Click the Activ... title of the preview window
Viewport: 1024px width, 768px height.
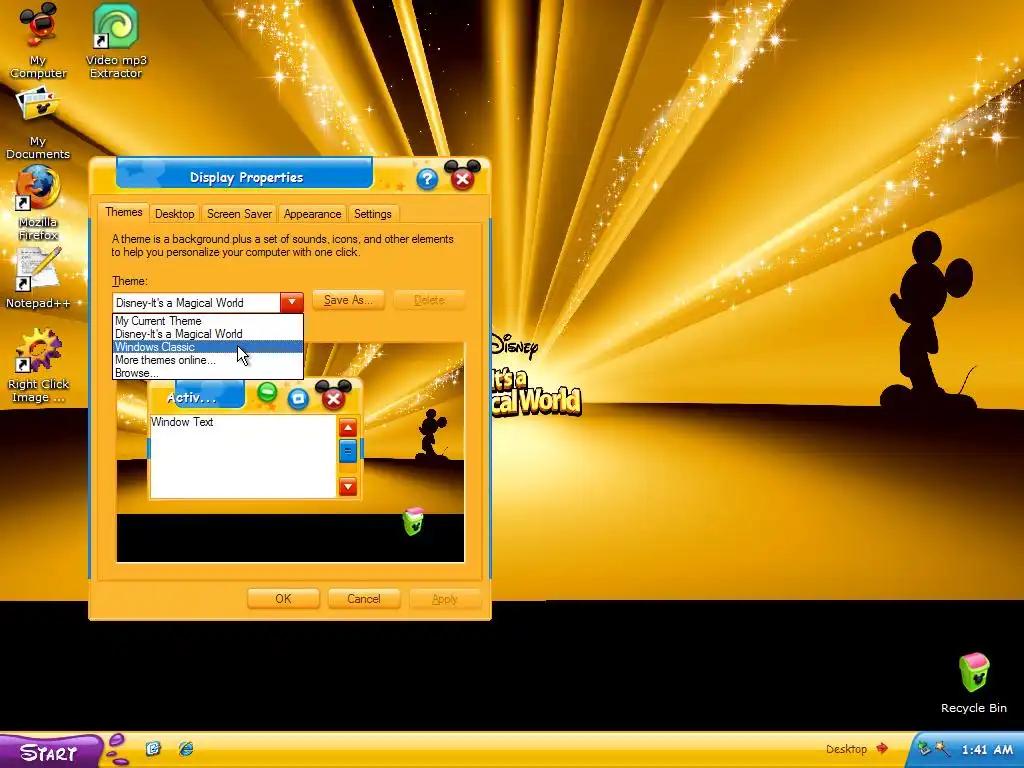191,397
